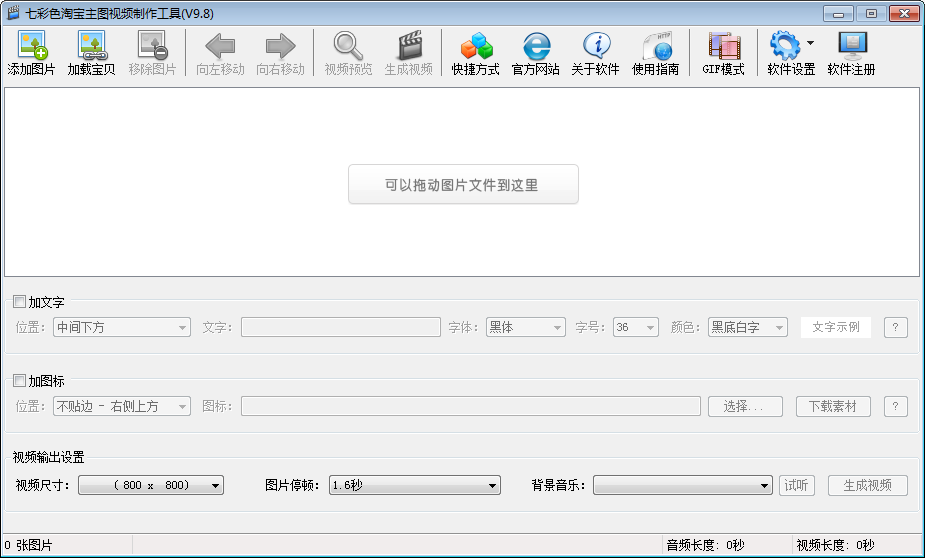Show the 关于软件 about info icon

pos(596,53)
